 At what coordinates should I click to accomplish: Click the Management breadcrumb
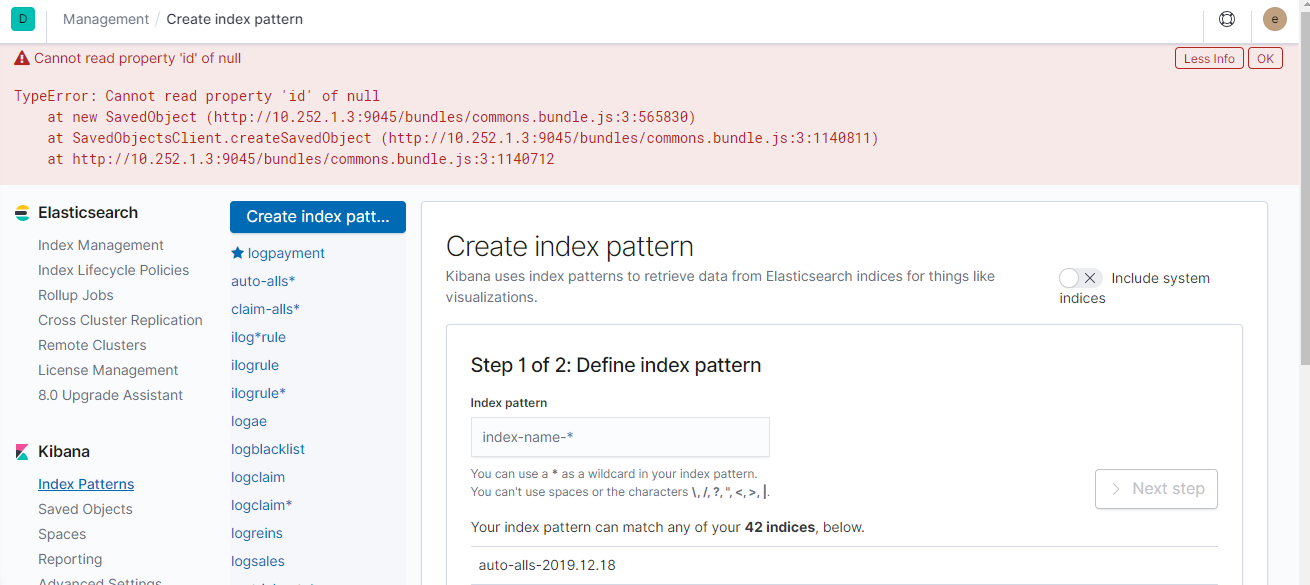(106, 19)
